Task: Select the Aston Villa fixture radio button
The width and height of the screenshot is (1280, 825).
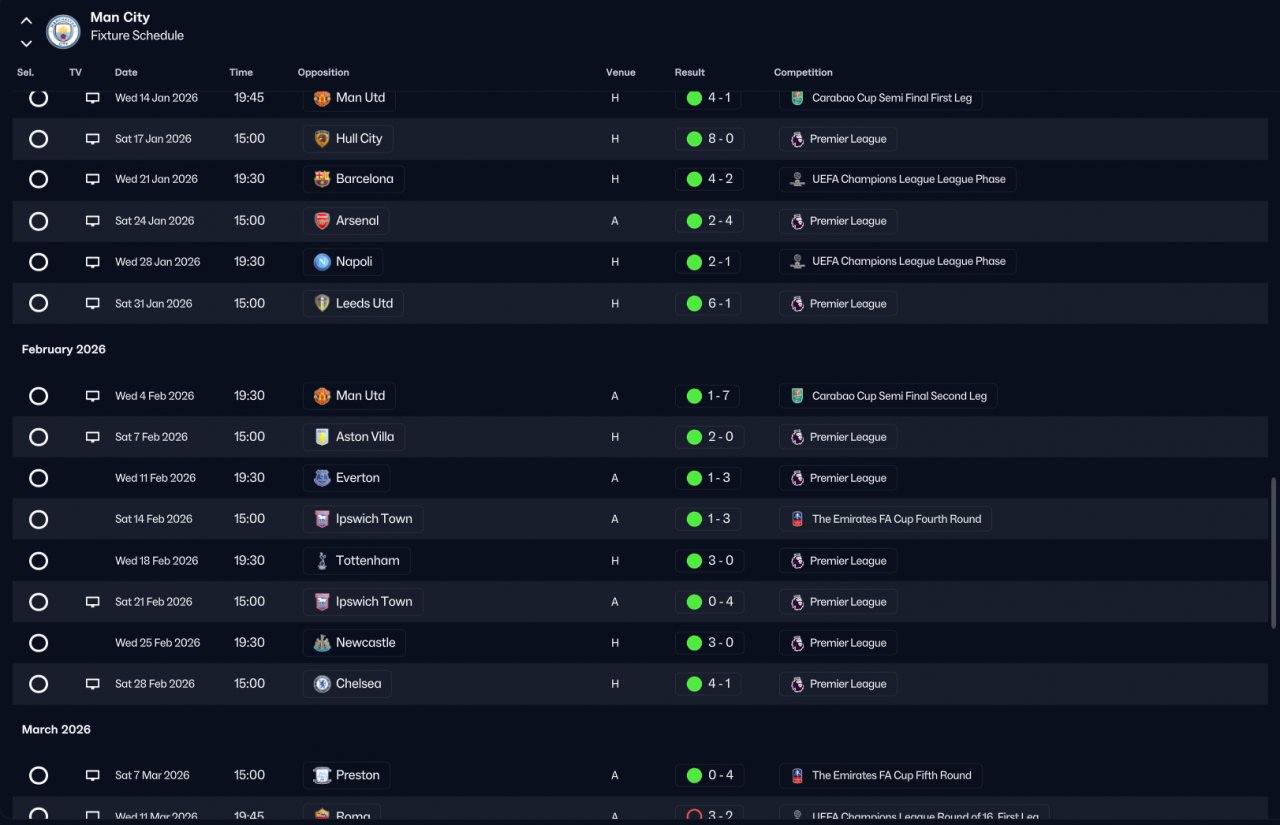Action: tap(38, 437)
